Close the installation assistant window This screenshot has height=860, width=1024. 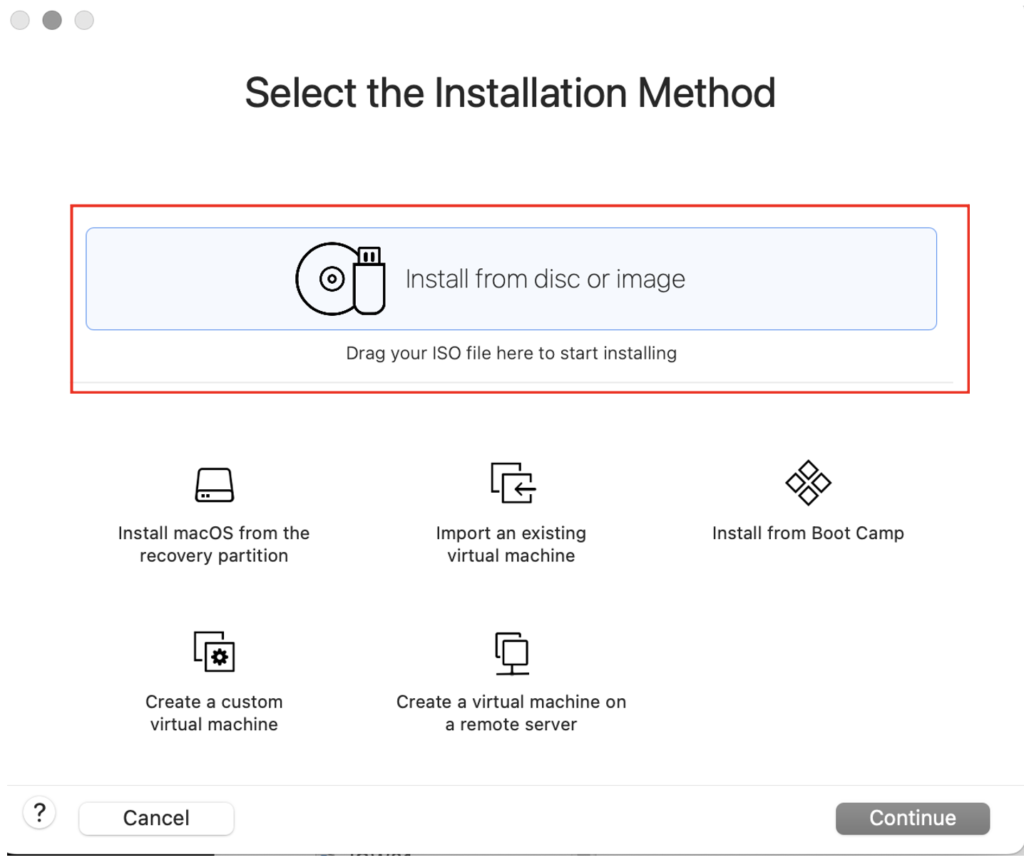pyautogui.click(x=20, y=20)
